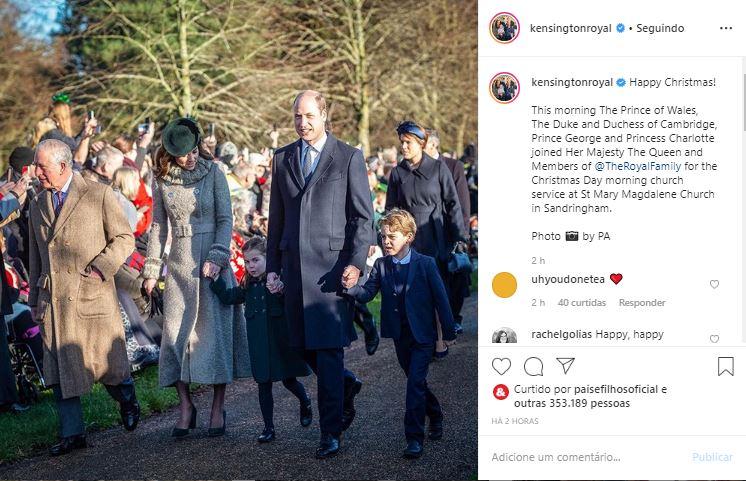
Task: Click the verified badge next to header username
Action: pos(620,29)
